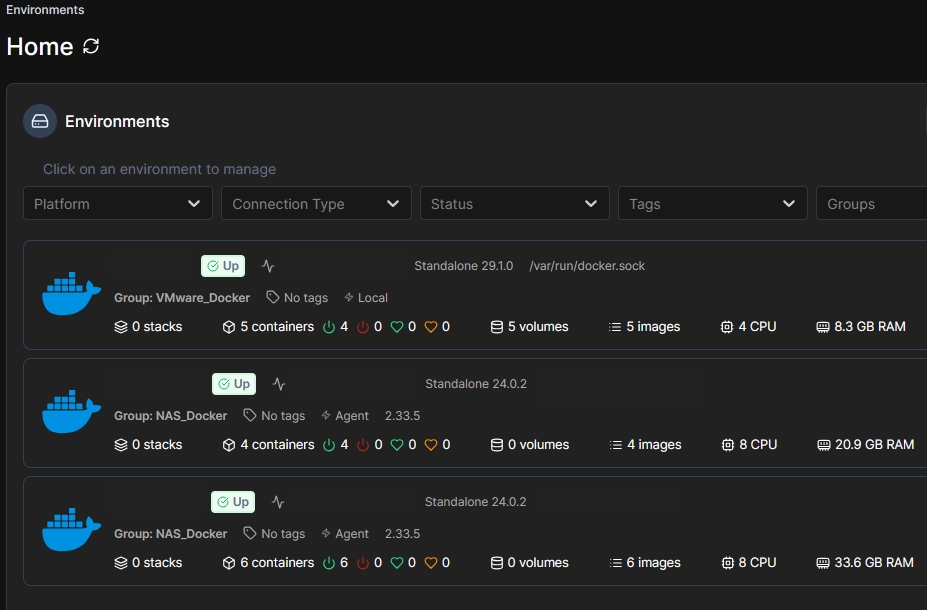The height and width of the screenshot is (610, 927).
Task: Open the Connection Type filter dropdown
Action: 316,204
